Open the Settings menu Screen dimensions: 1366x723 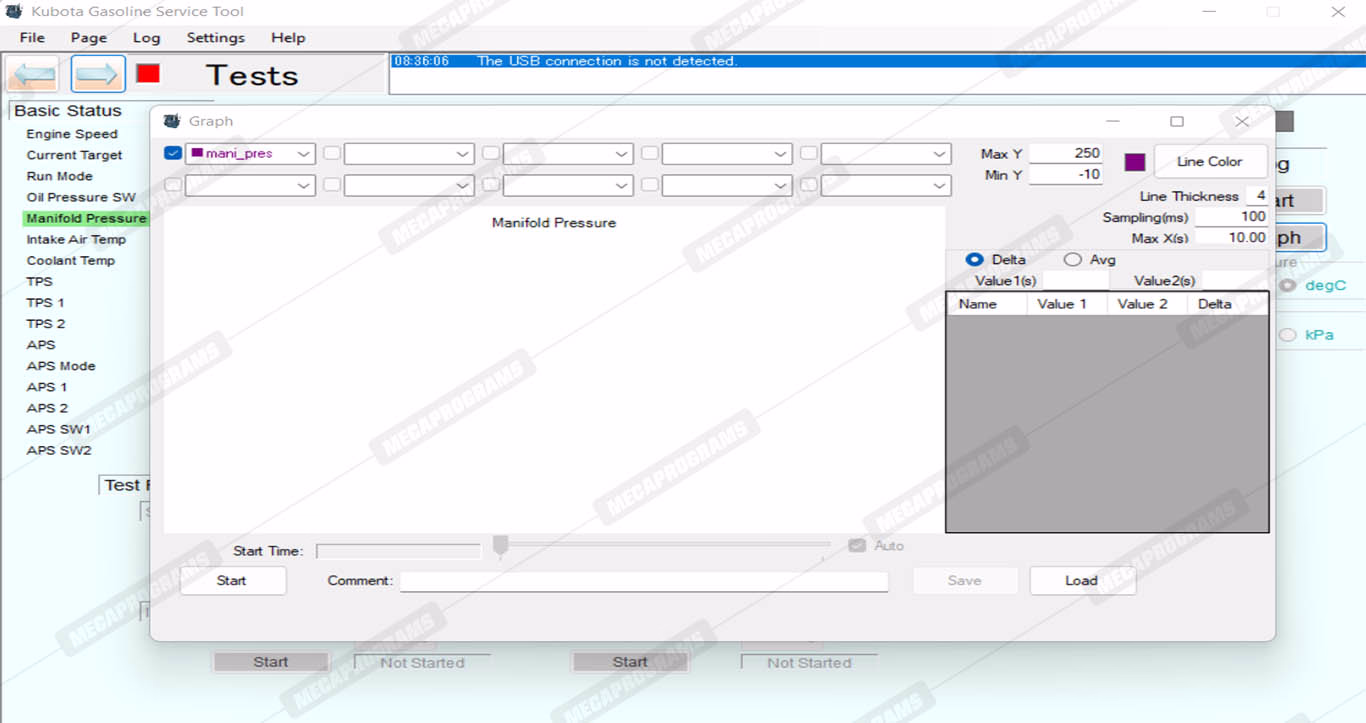215,38
